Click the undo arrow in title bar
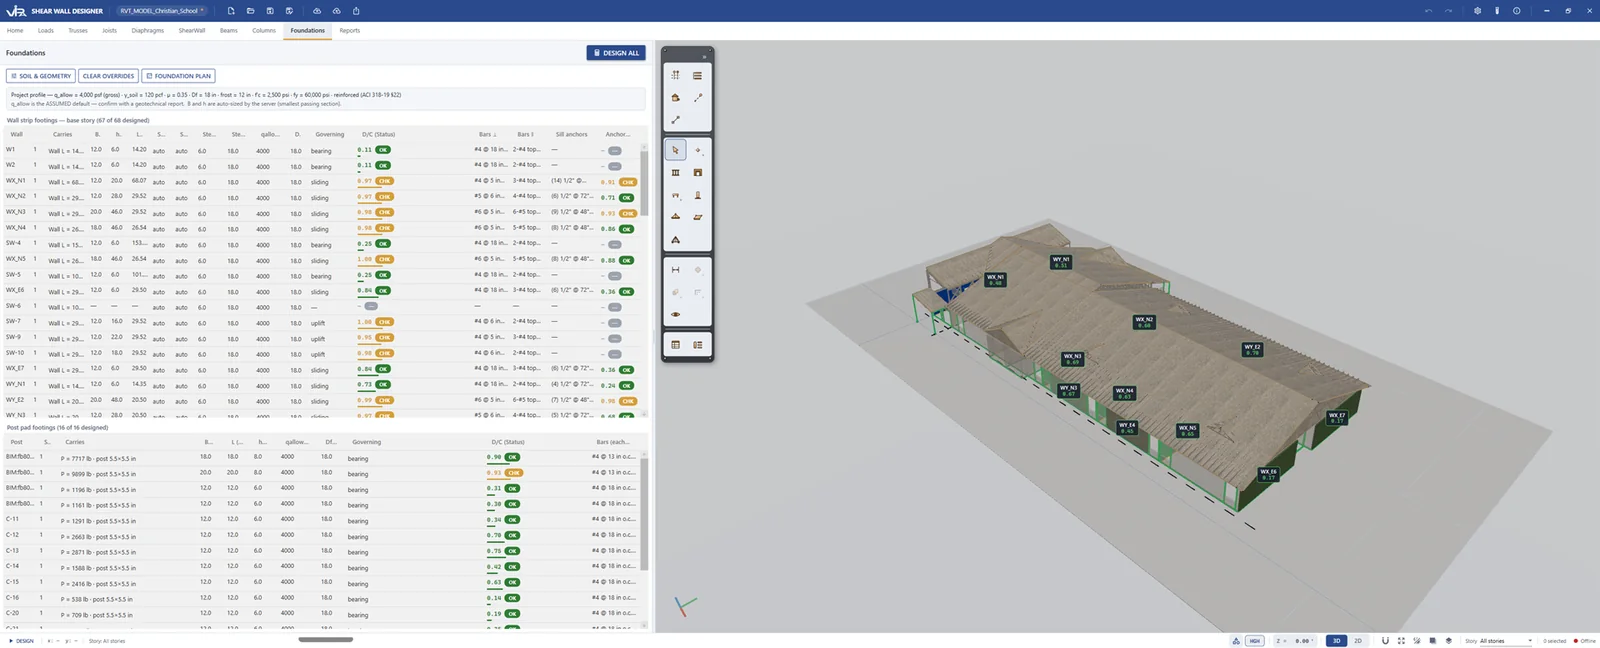This screenshot has height=648, width=1600. 1428,11
